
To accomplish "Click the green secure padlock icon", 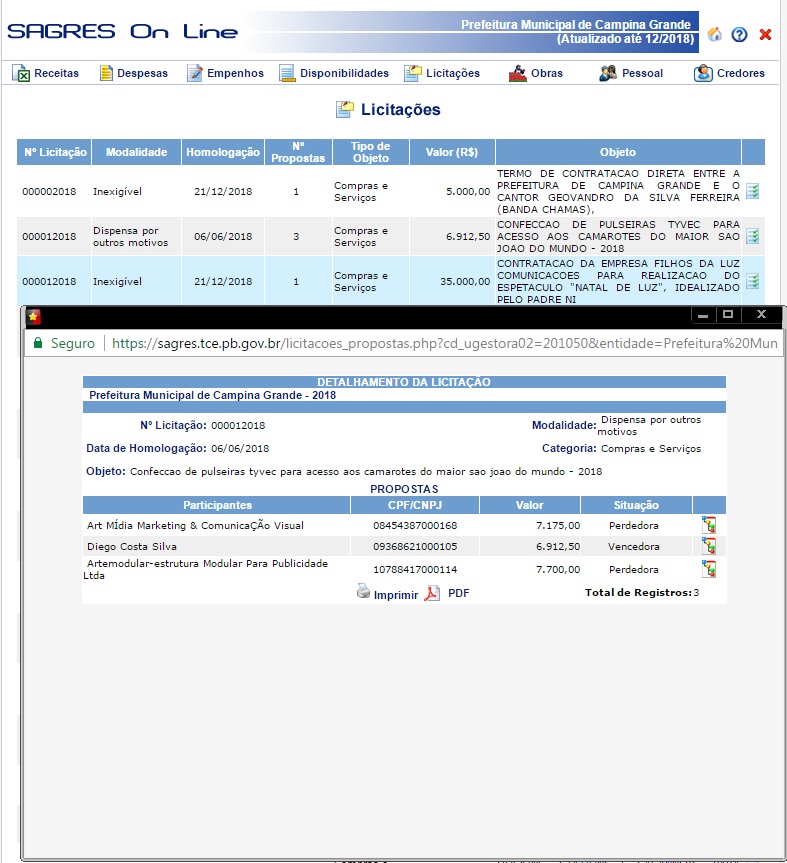I will 38,343.
